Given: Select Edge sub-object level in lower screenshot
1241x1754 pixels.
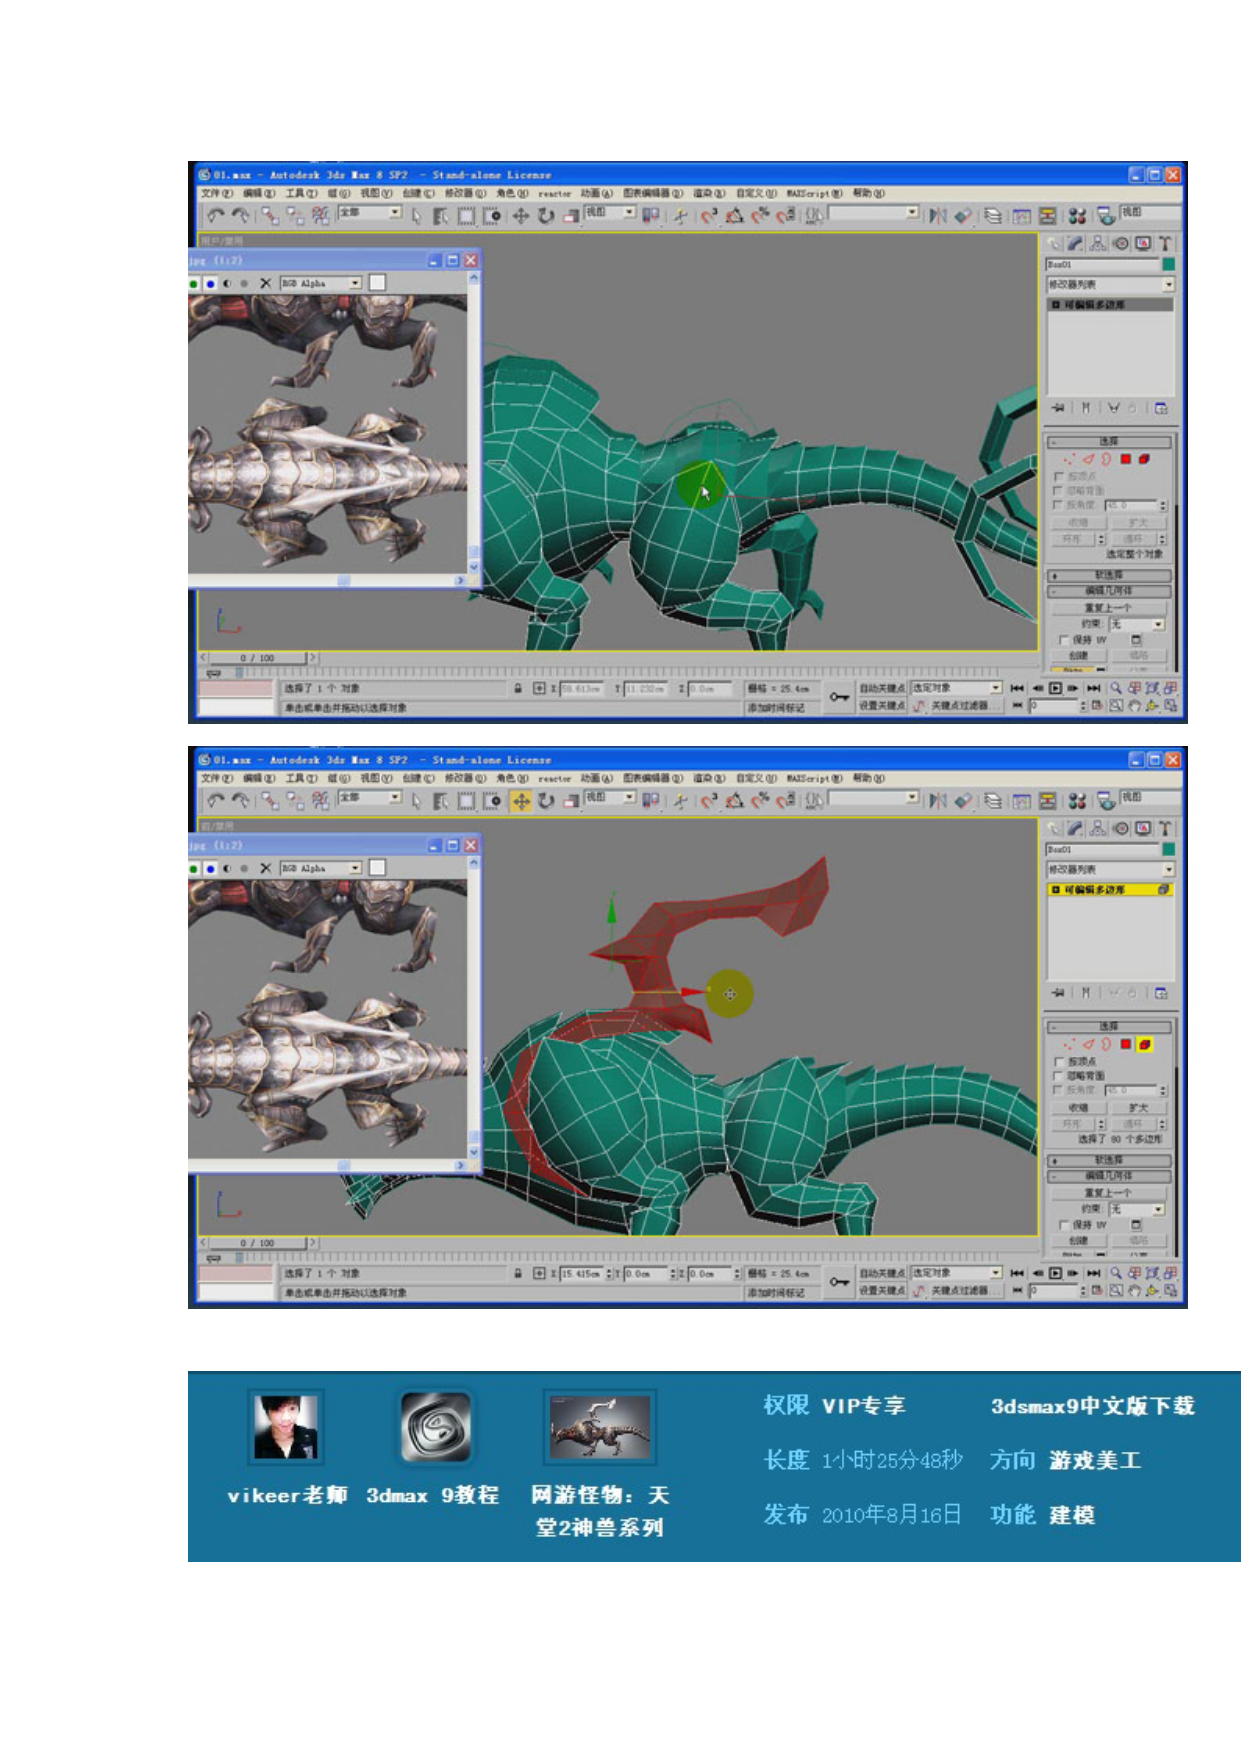Looking at the screenshot, I should pos(1088,1045).
